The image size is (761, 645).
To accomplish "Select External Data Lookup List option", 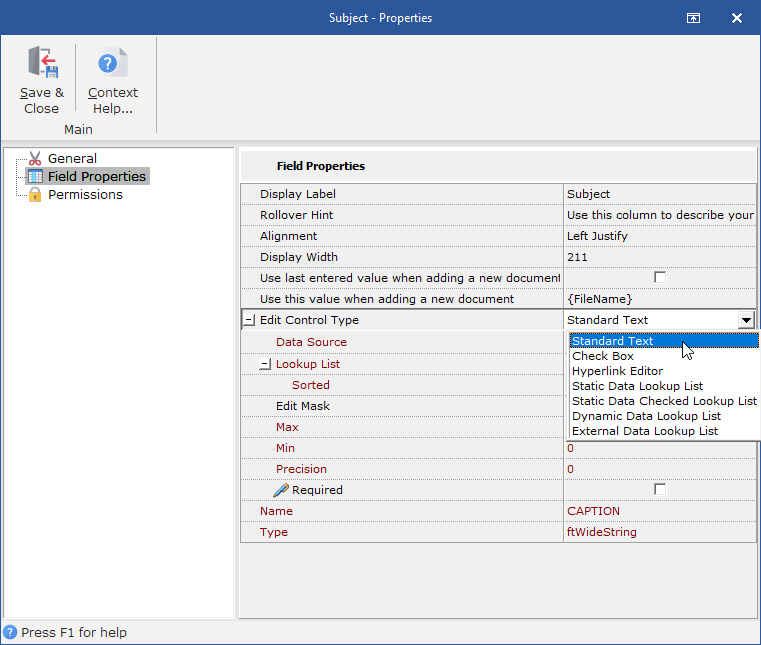I will 664,431.
